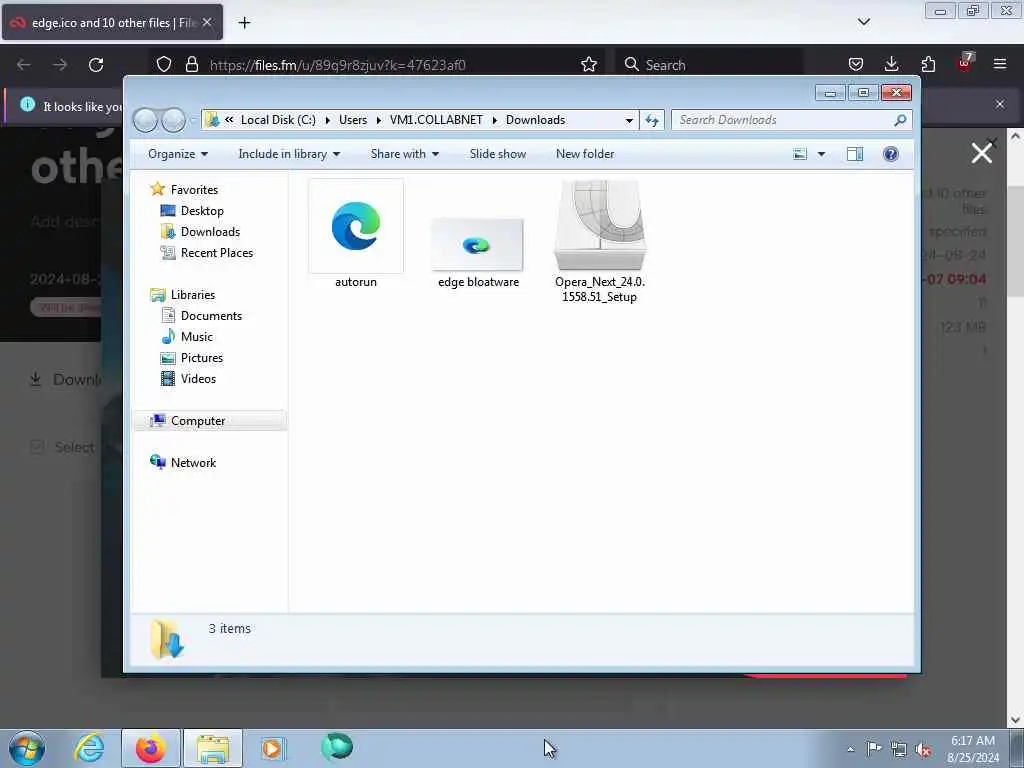
Task: Expand the arrow after VM1.COLLABNET breadcrumb
Action: click(494, 120)
